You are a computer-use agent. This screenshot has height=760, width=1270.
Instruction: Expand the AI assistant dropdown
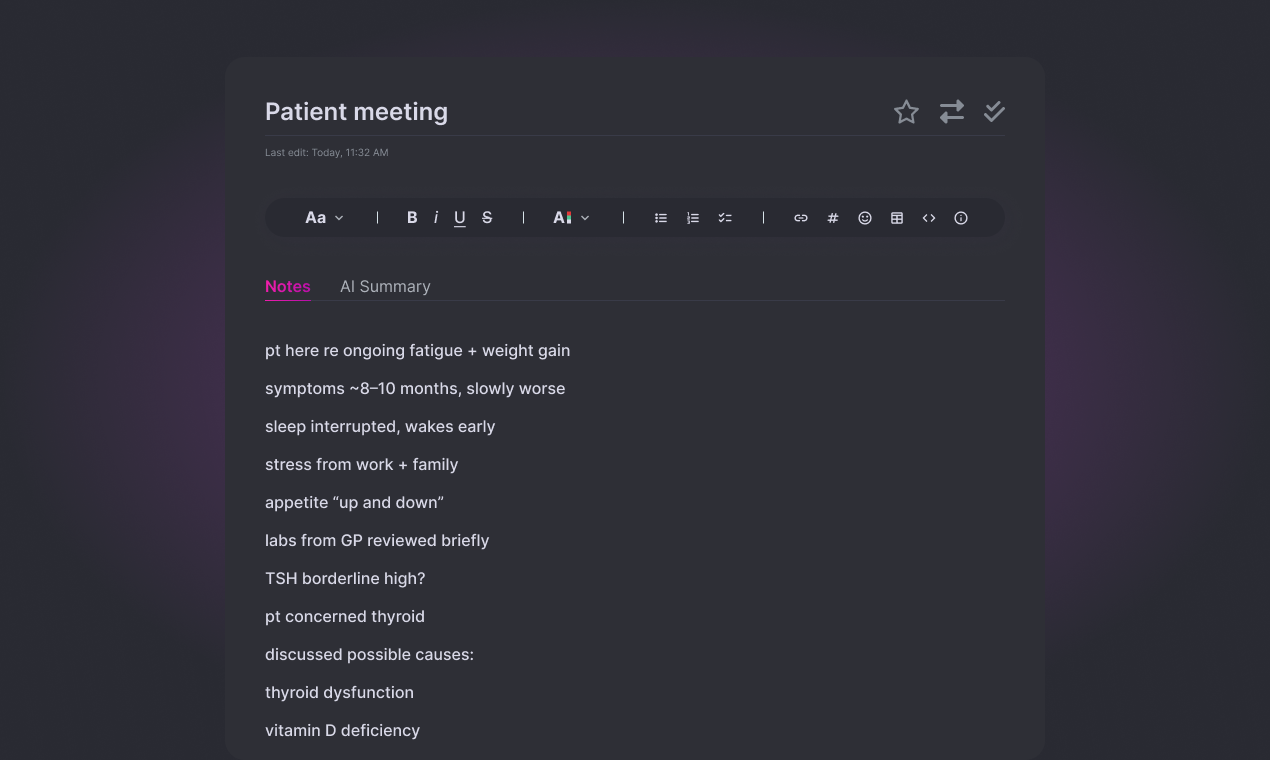pyautogui.click(x=570, y=217)
